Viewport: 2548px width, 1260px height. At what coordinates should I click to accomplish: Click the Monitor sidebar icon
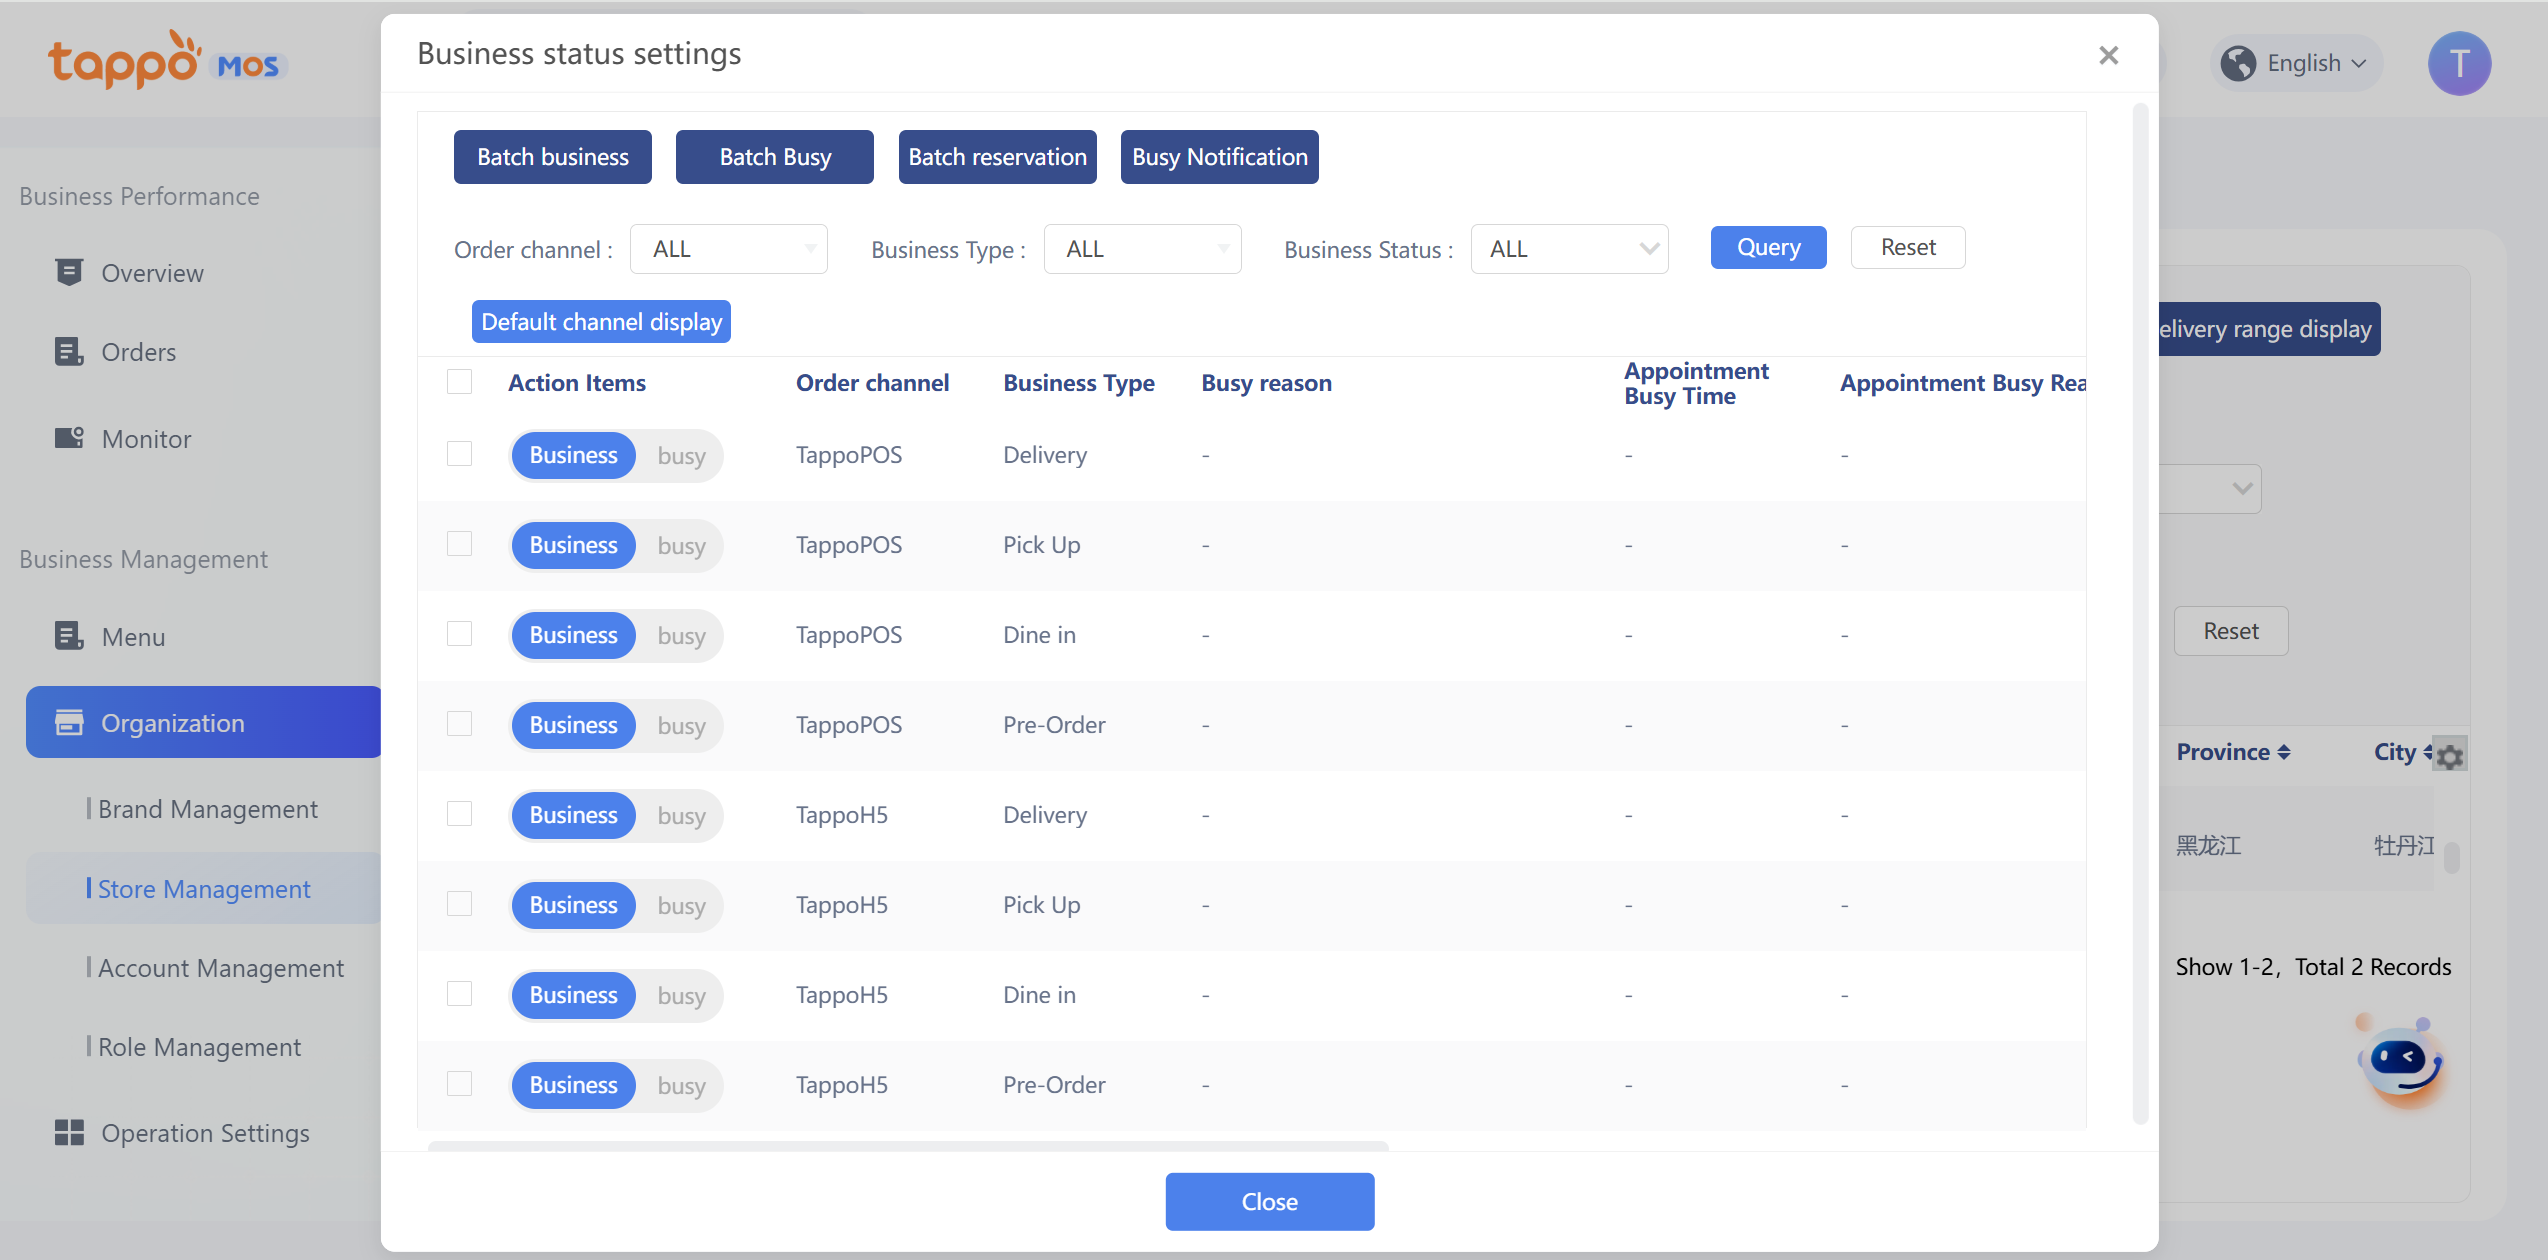69,438
